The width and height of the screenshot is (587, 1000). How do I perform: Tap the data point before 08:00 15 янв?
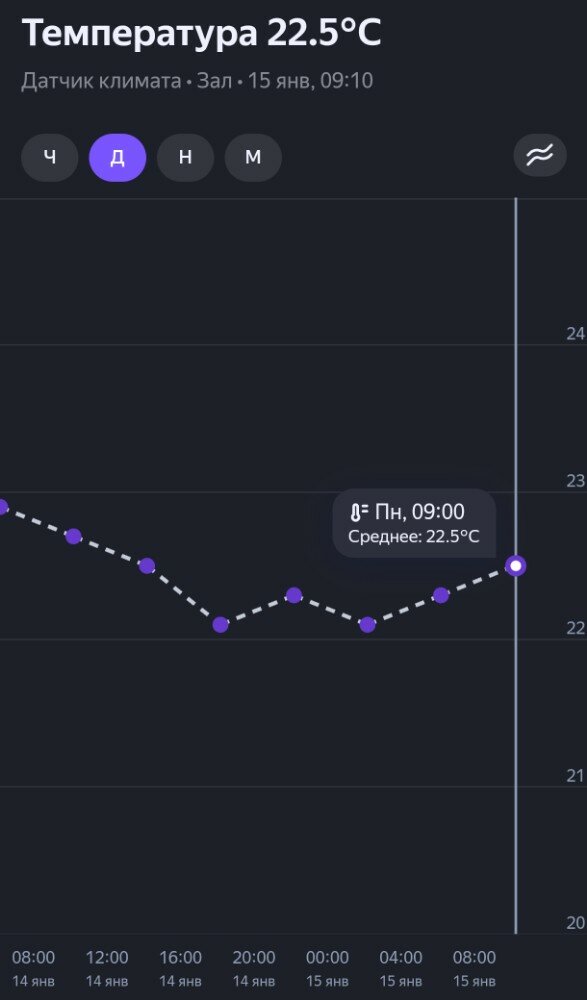441,595
